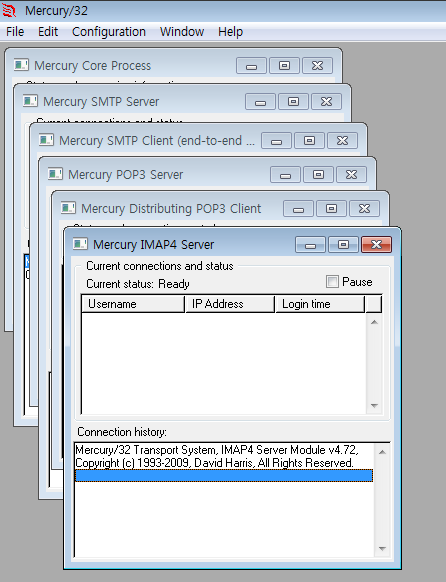Screen dimensions: 446x582
Task: Minimize the Mercury SMTP Client window
Action: click(x=276, y=141)
